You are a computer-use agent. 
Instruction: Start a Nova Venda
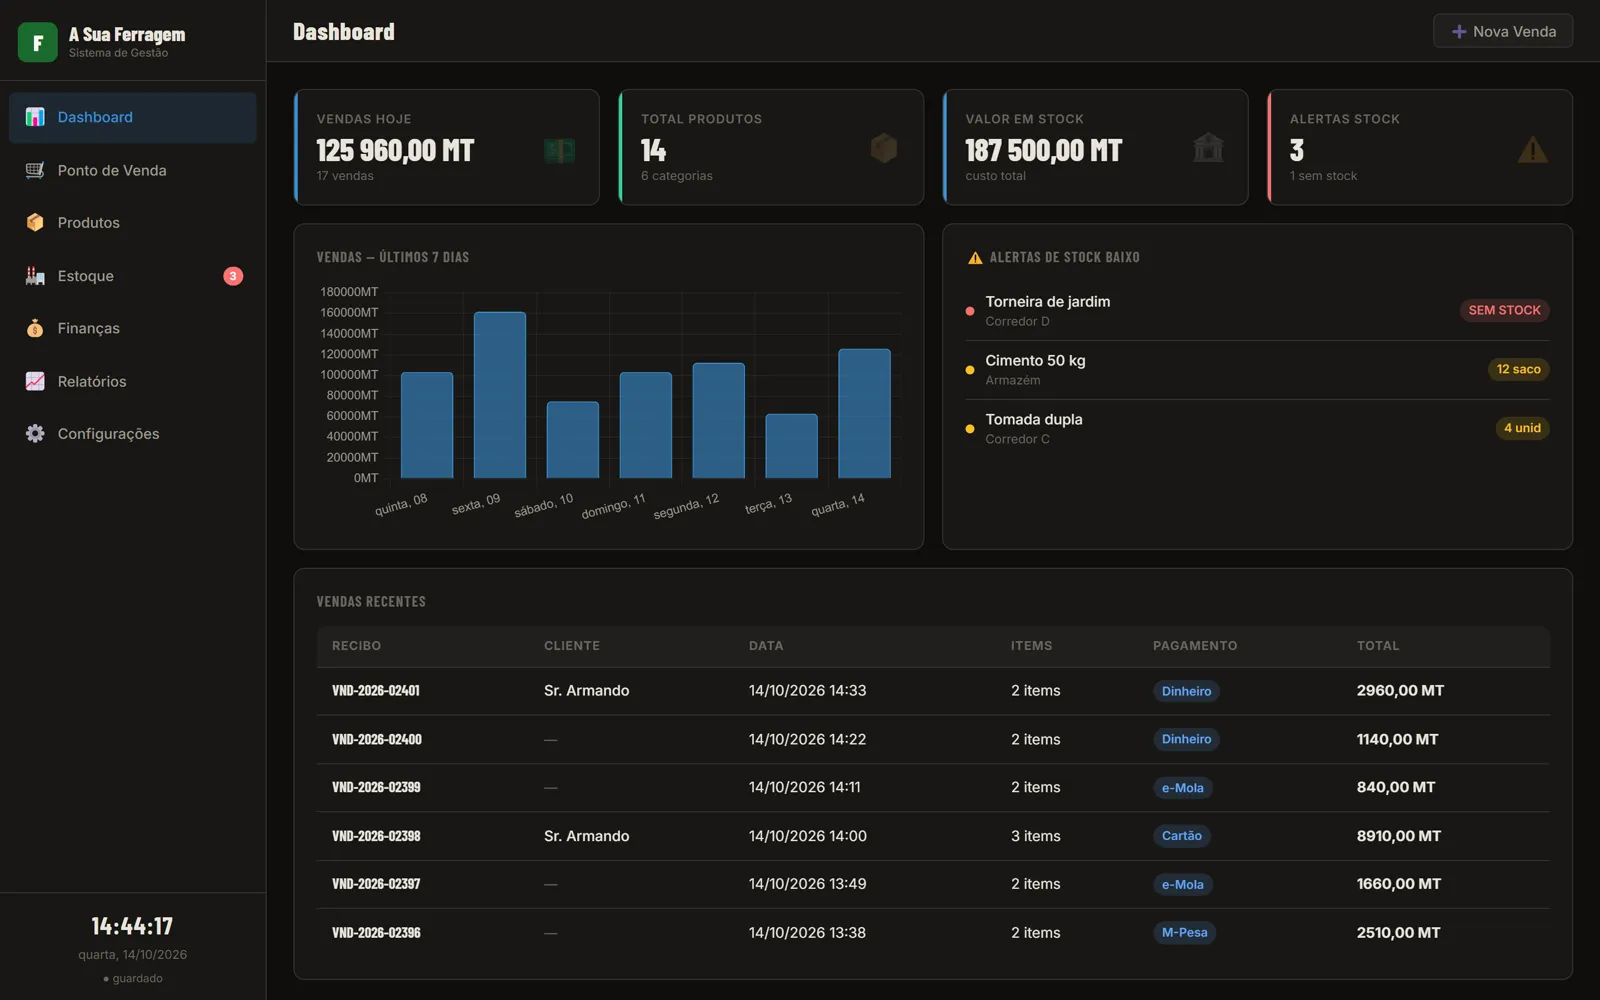click(1503, 31)
